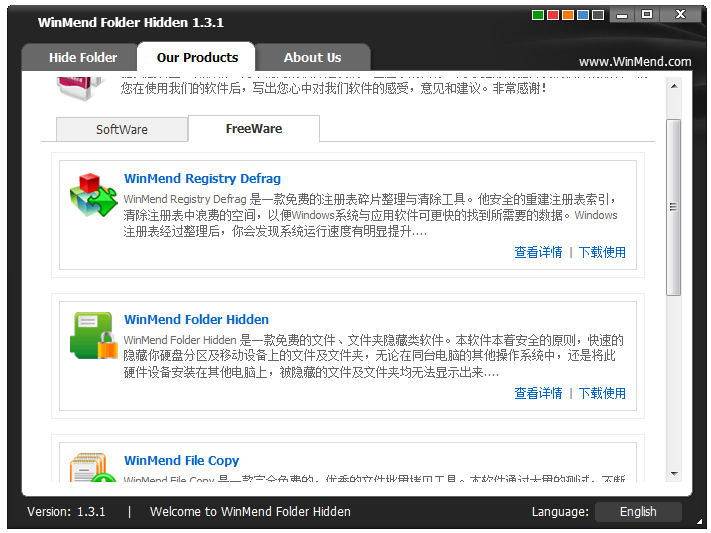Click 下载使用 for WinMend Registry Defrag
711x533 pixels.
[x=602, y=252]
